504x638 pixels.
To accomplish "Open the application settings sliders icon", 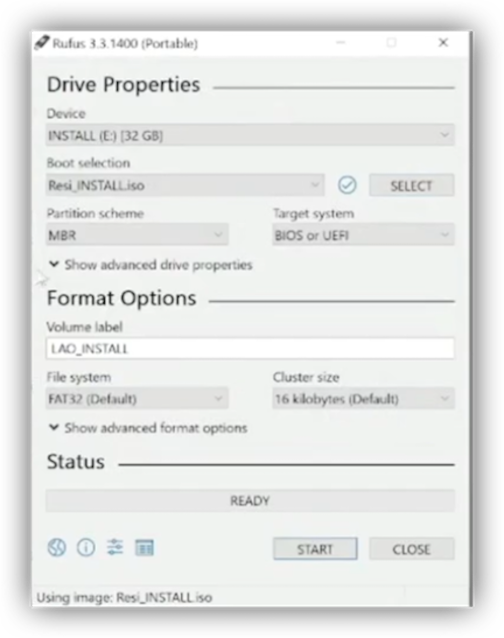I will point(115,548).
